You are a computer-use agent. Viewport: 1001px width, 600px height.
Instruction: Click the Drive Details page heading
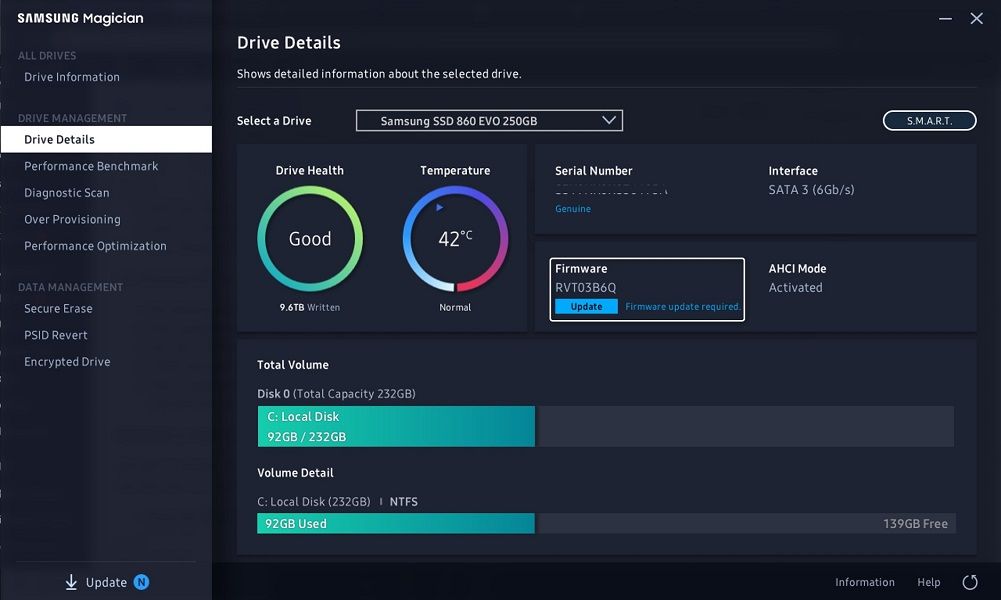pyautogui.click(x=289, y=43)
